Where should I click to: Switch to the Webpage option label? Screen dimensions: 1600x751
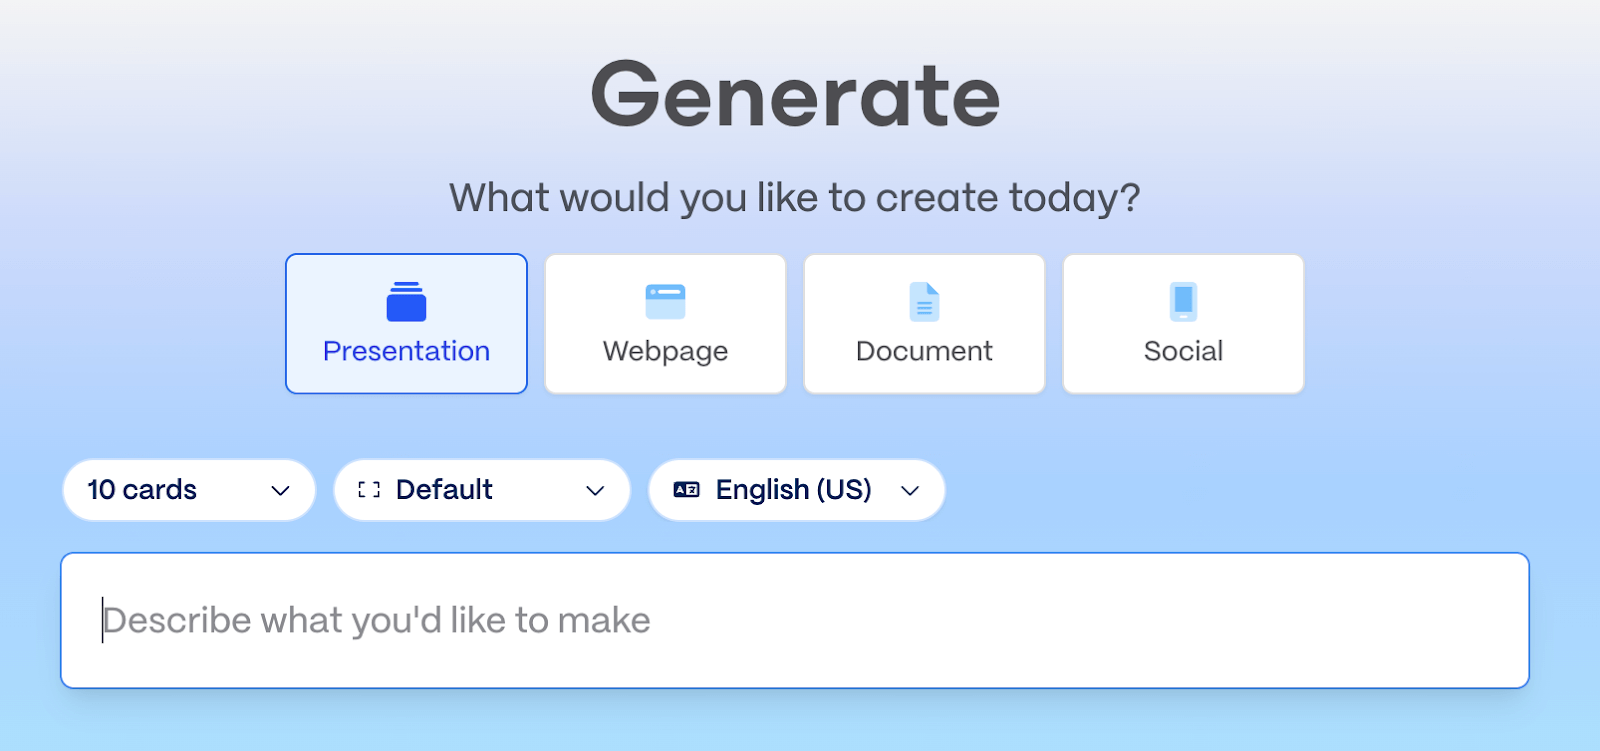click(x=665, y=351)
